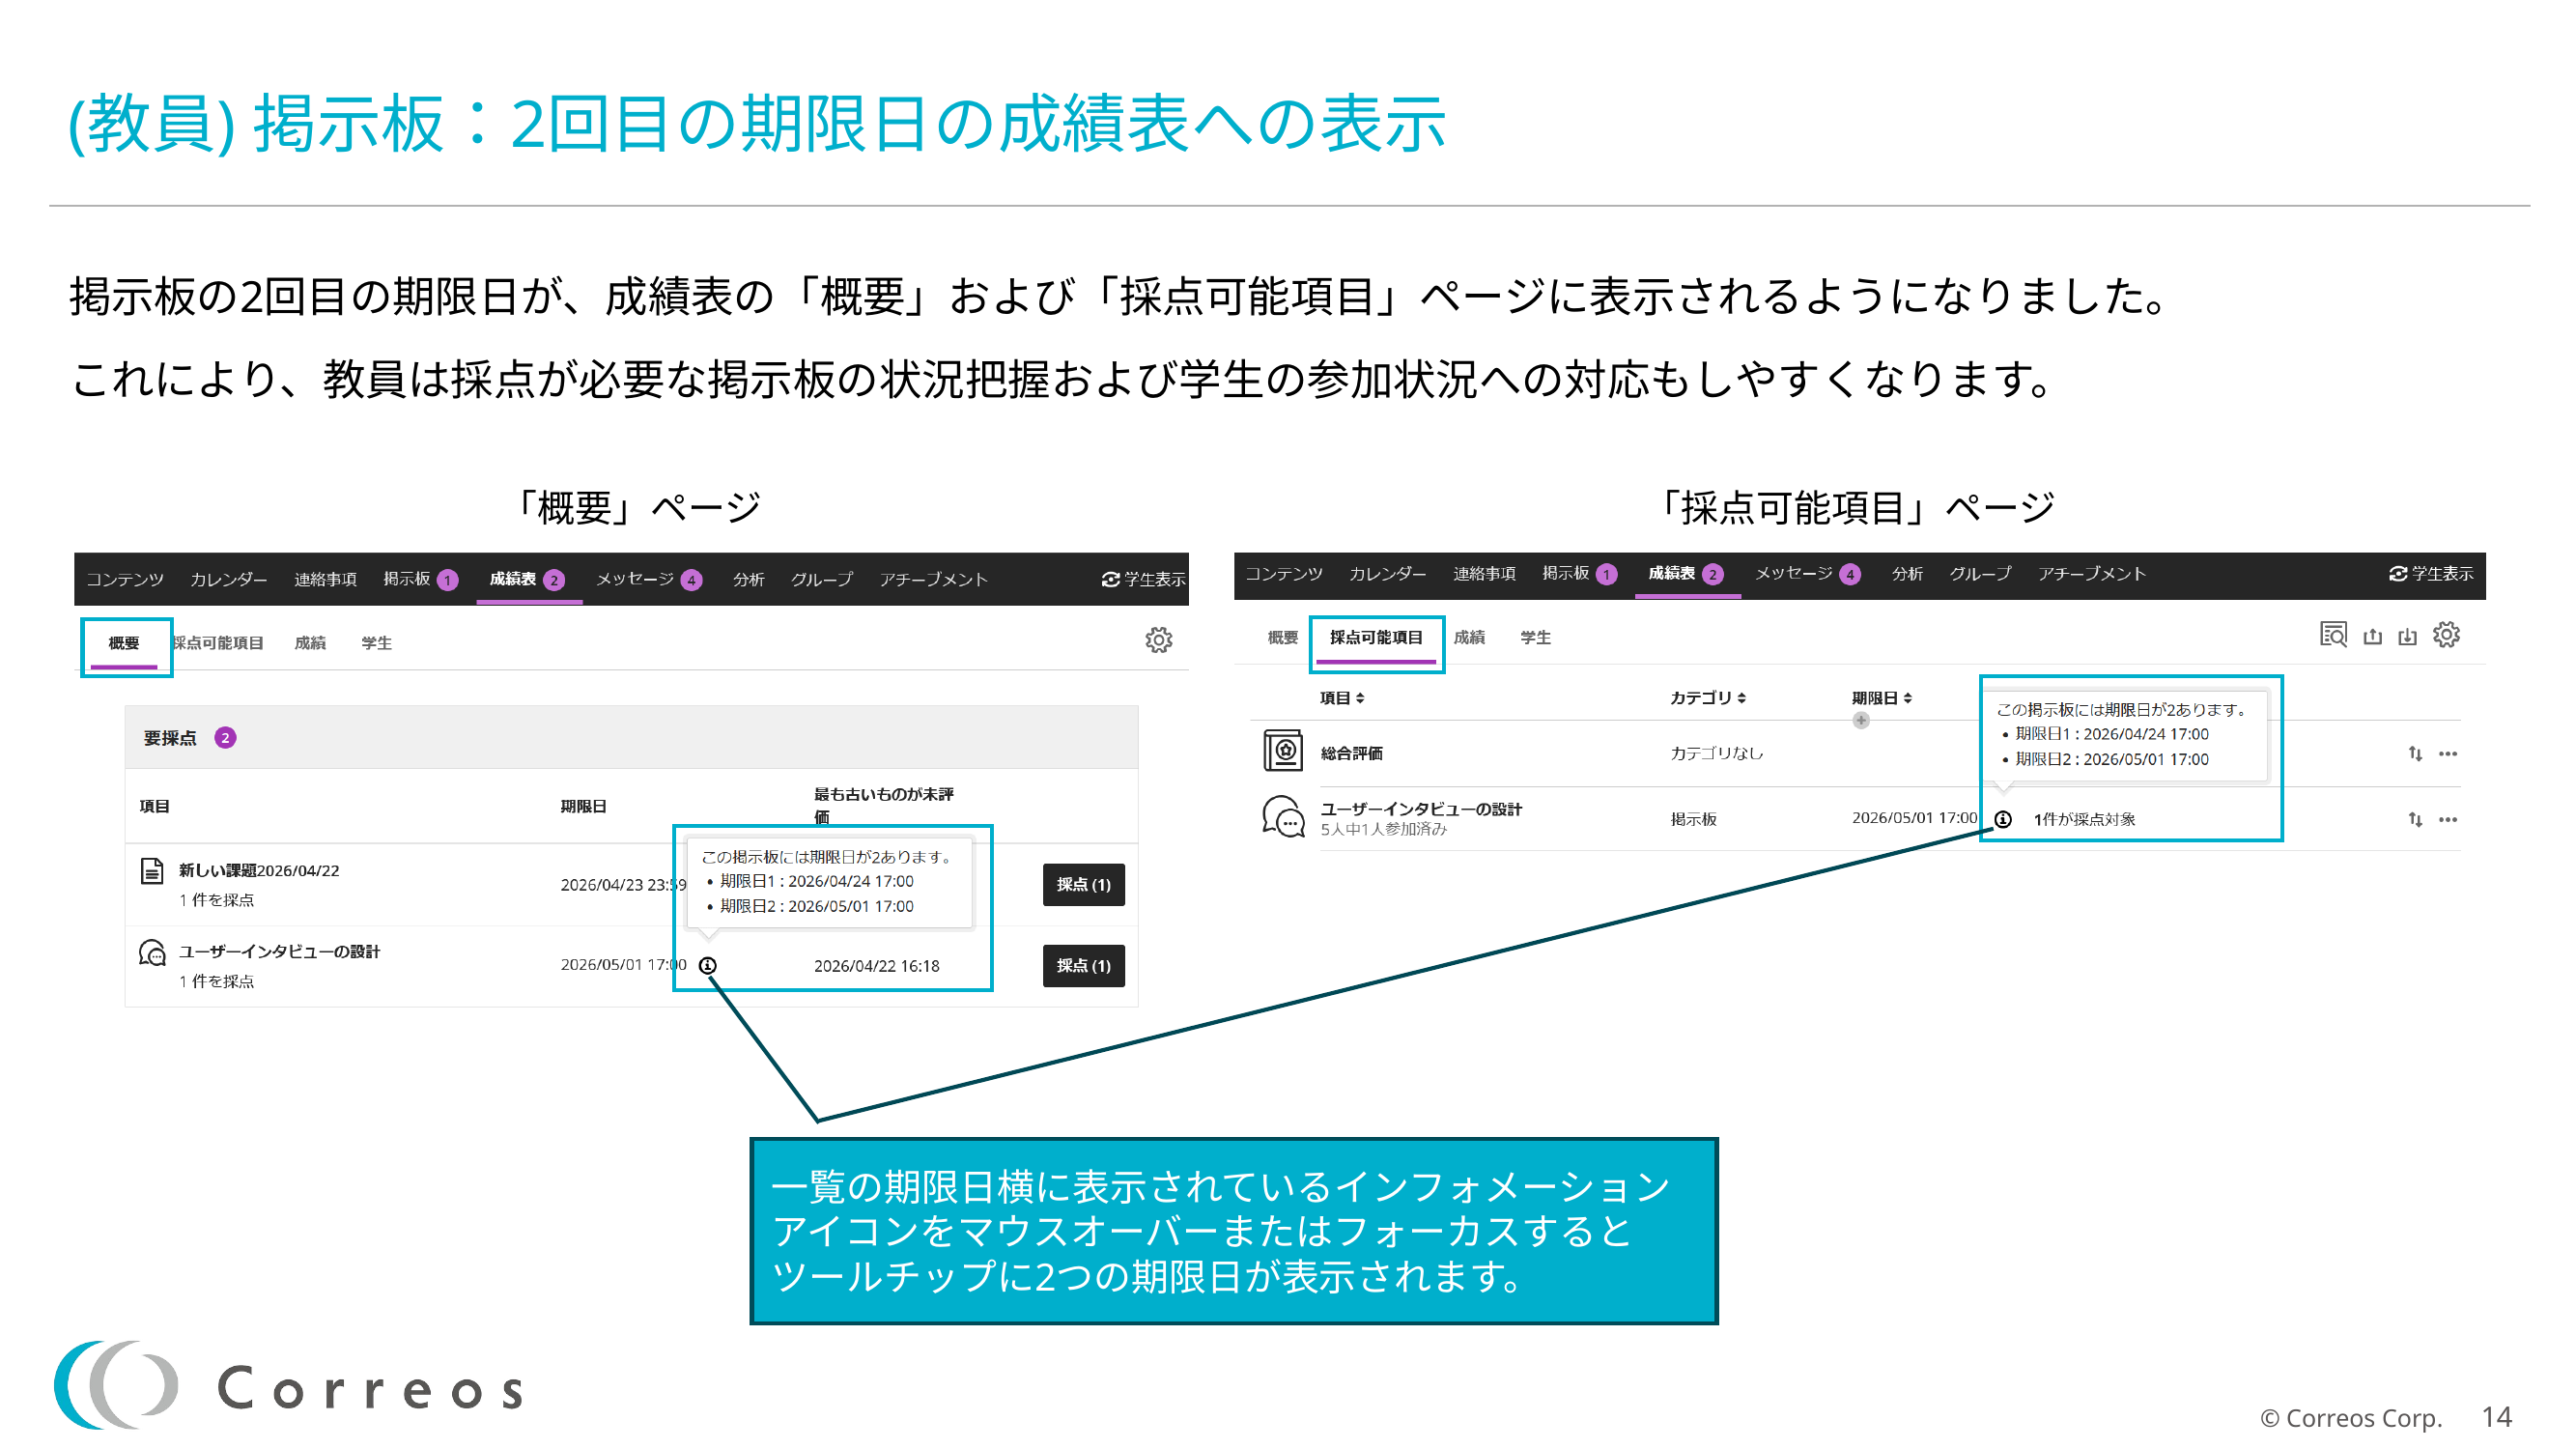Viewport: 2576px width, 1449px height.
Task: Click the info icon beside 2026/05/01 17:00 in 要採点 list
Action: 707,965
